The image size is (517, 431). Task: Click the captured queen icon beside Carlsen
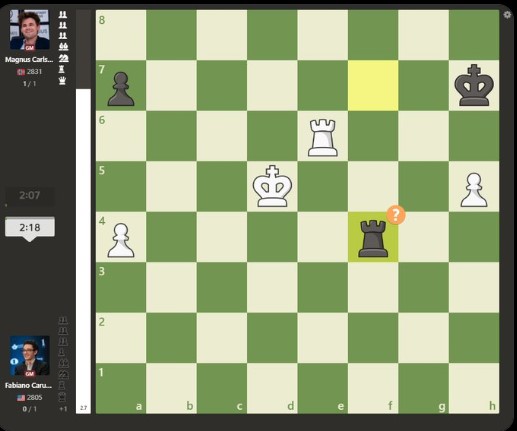62,81
